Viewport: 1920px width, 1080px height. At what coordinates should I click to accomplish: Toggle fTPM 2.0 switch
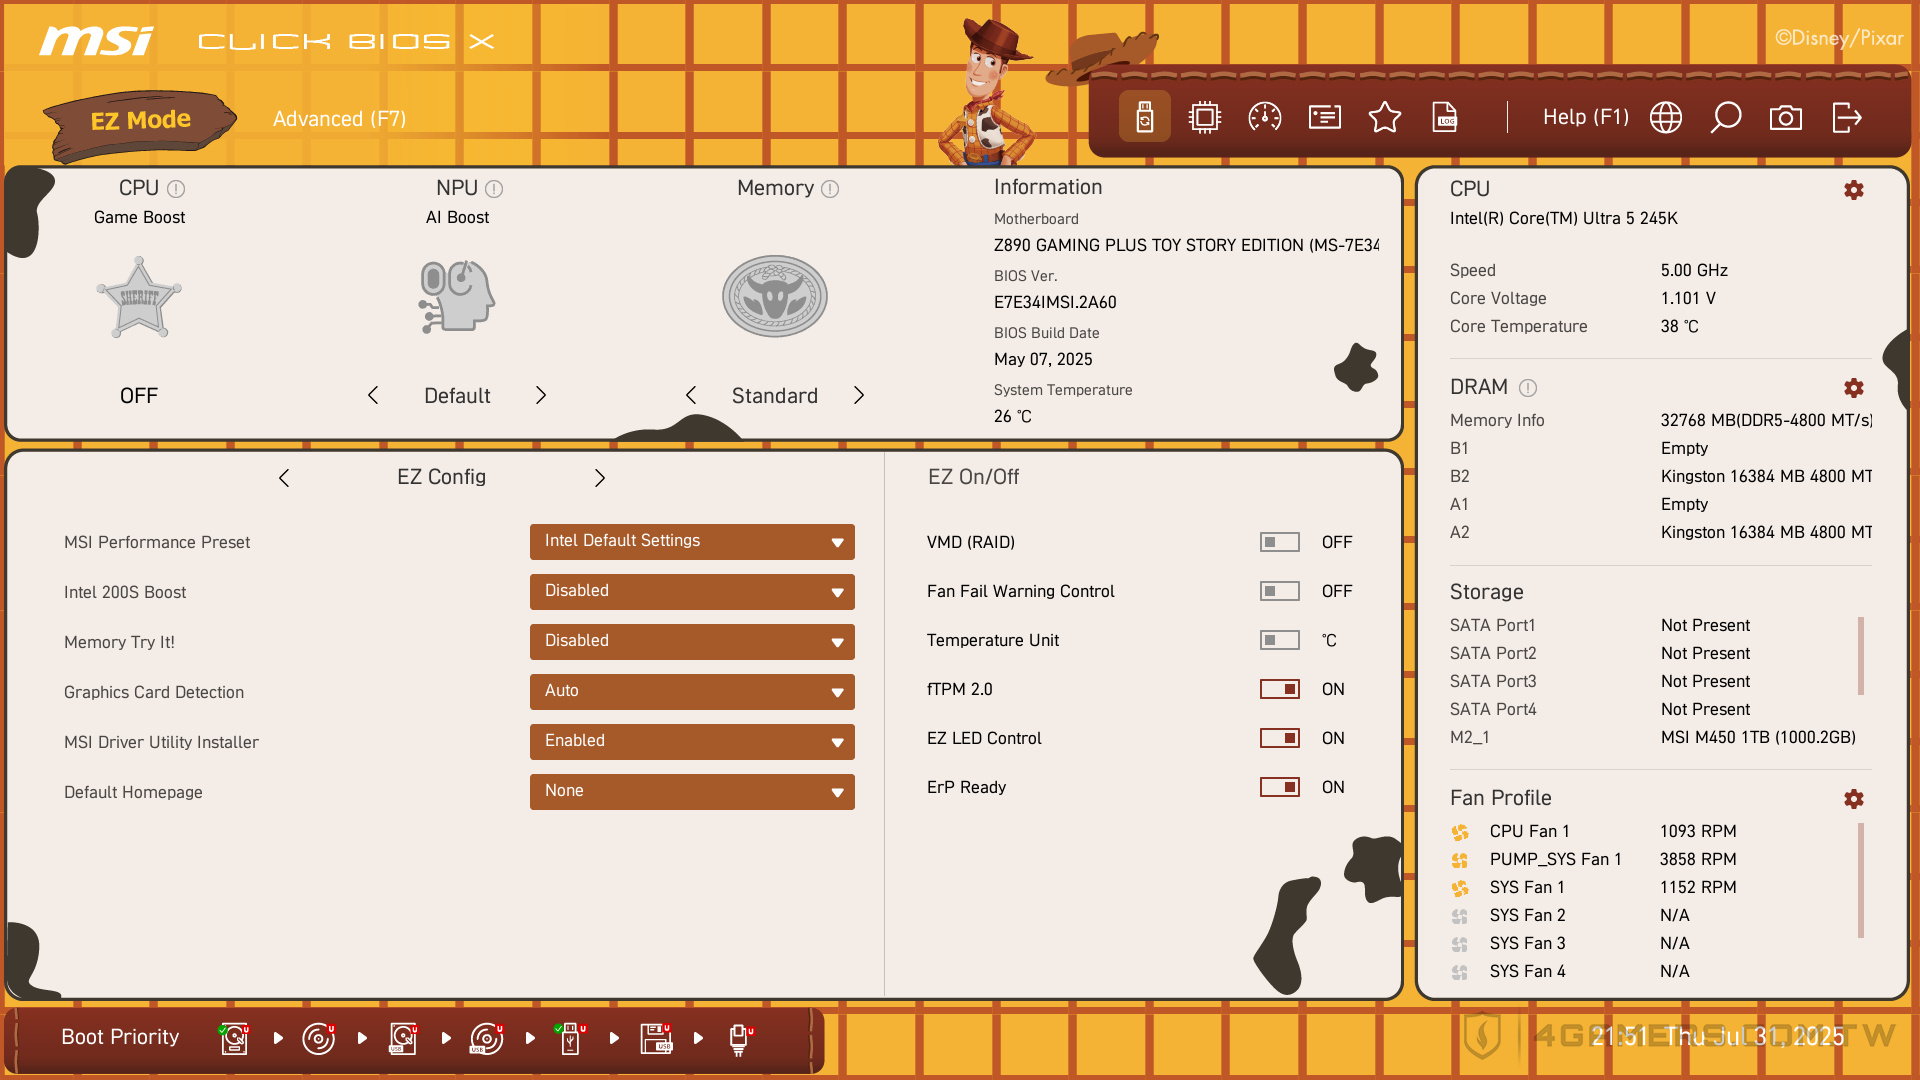(1280, 689)
